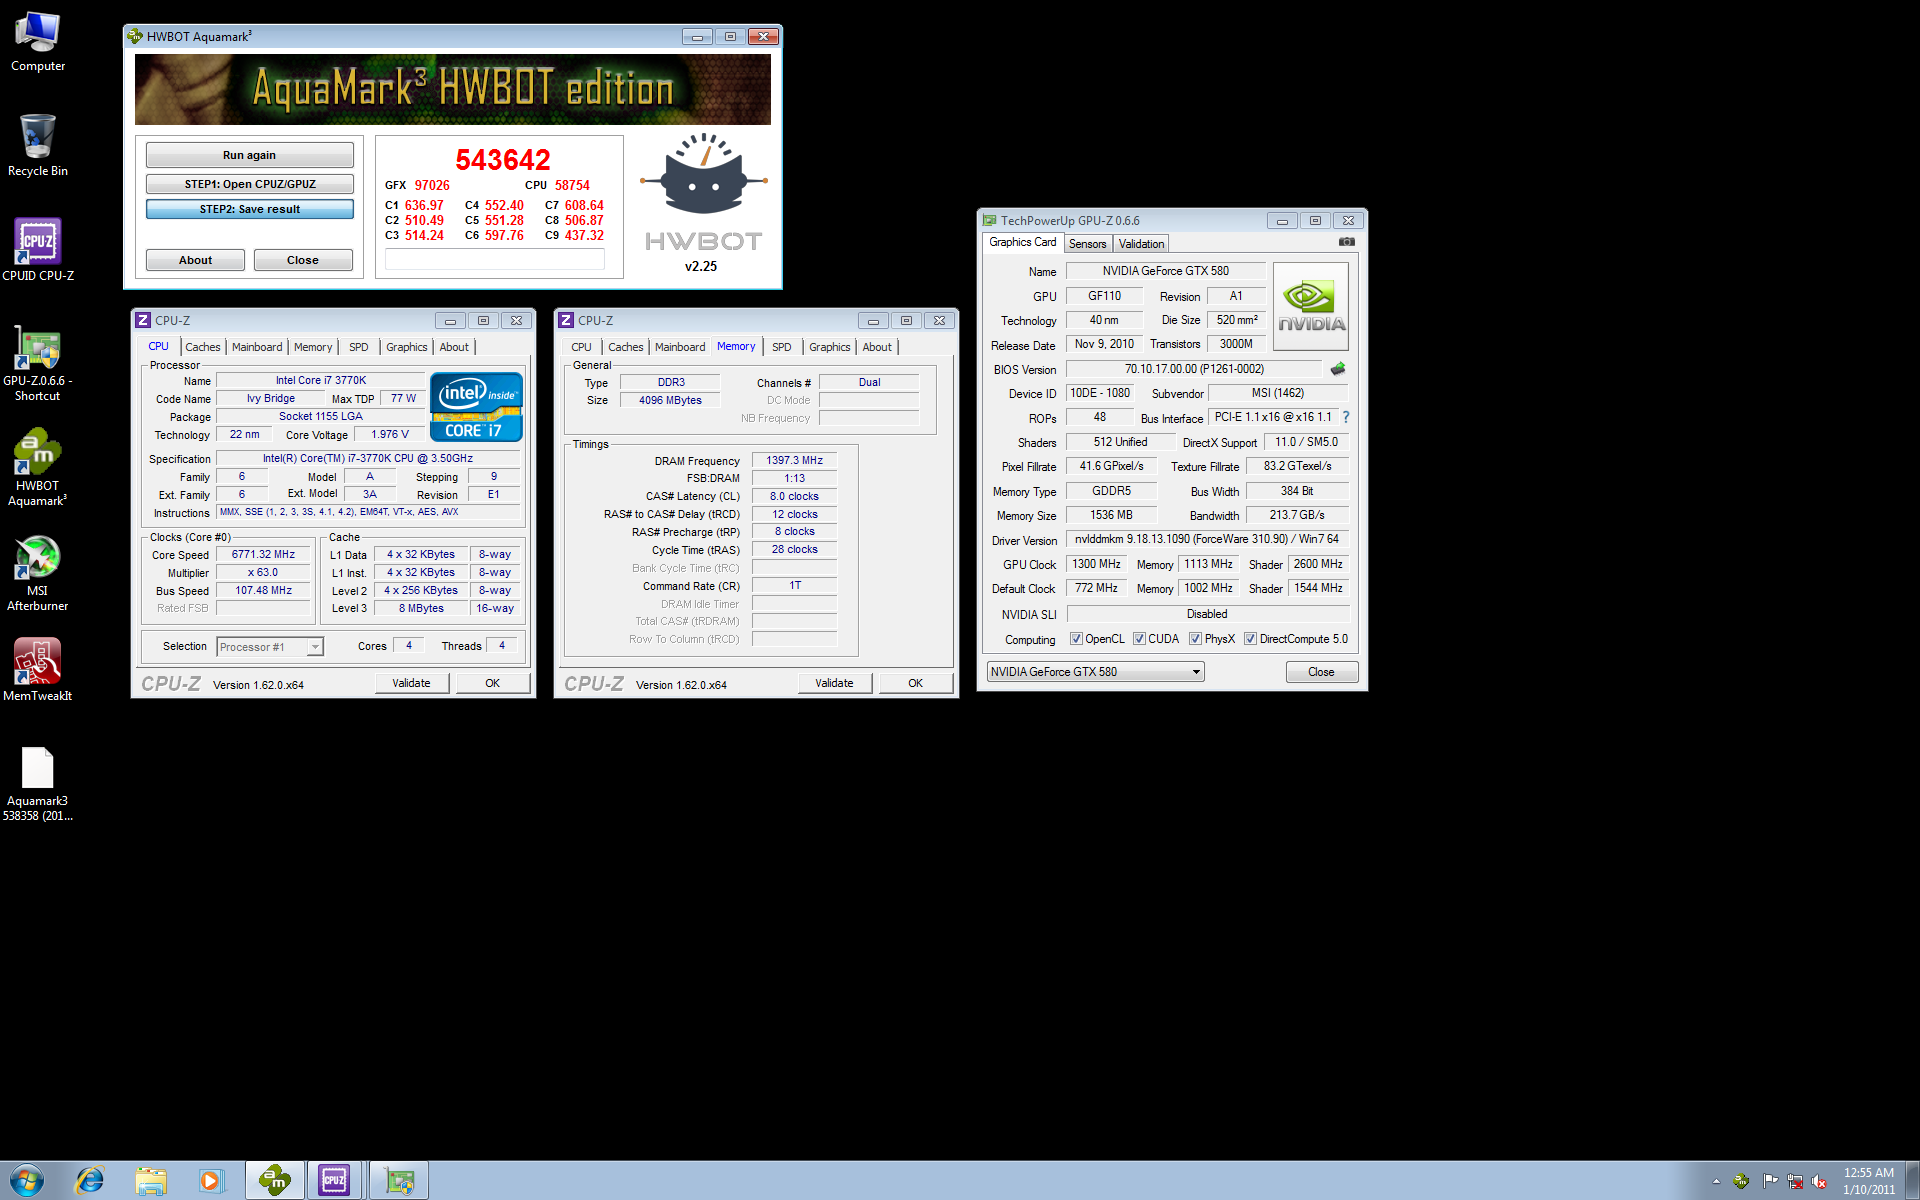Click STEP1: Open CPUZ/GPUZ button
This screenshot has width=1920, height=1200.
click(250, 184)
